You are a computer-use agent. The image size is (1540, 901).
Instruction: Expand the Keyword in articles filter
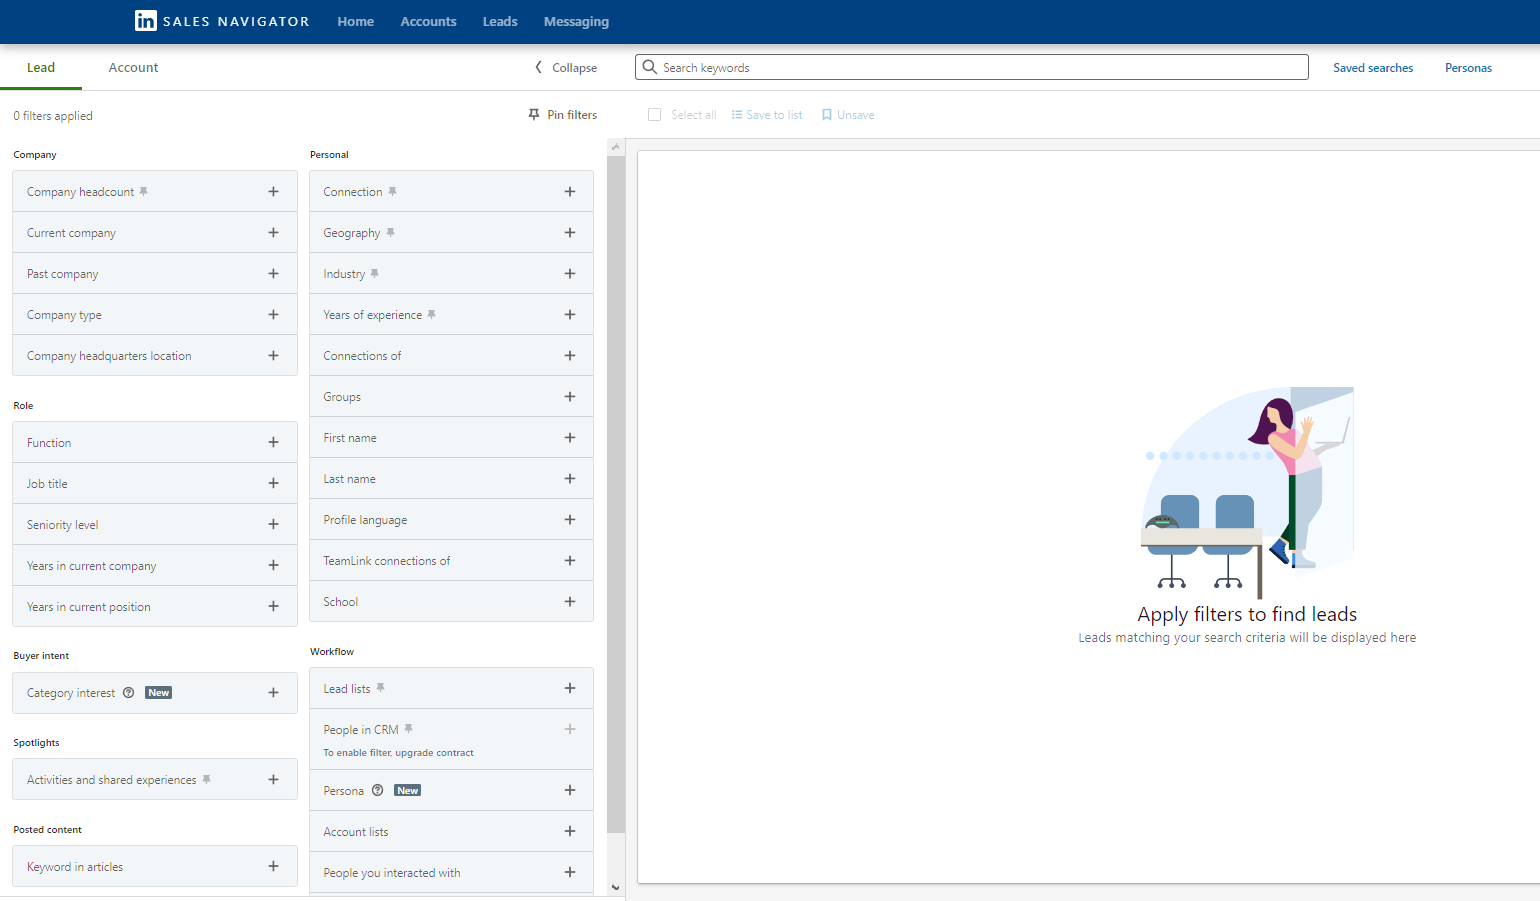[x=155, y=866]
